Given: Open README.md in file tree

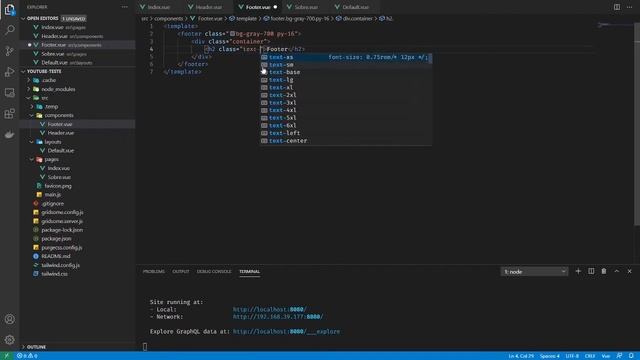Looking at the screenshot, I should click(56, 256).
